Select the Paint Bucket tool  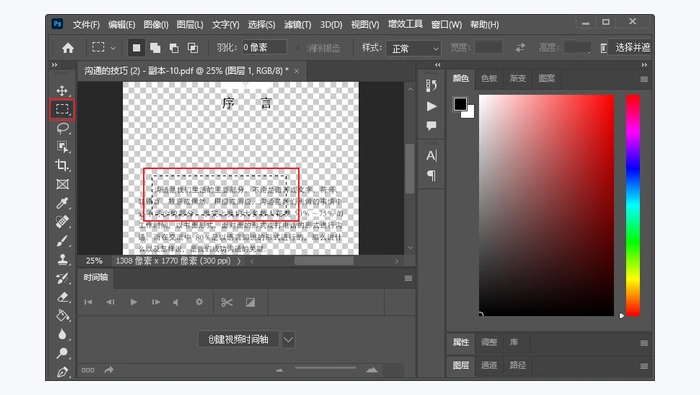62,316
